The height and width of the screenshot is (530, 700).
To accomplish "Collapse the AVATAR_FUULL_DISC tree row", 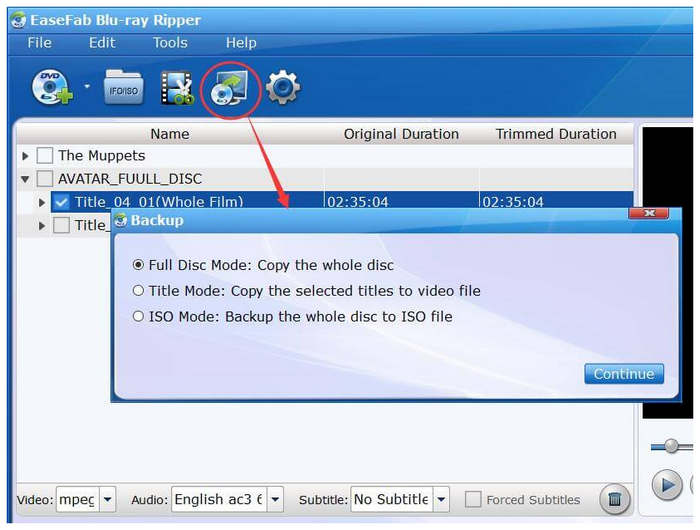I will coord(25,179).
